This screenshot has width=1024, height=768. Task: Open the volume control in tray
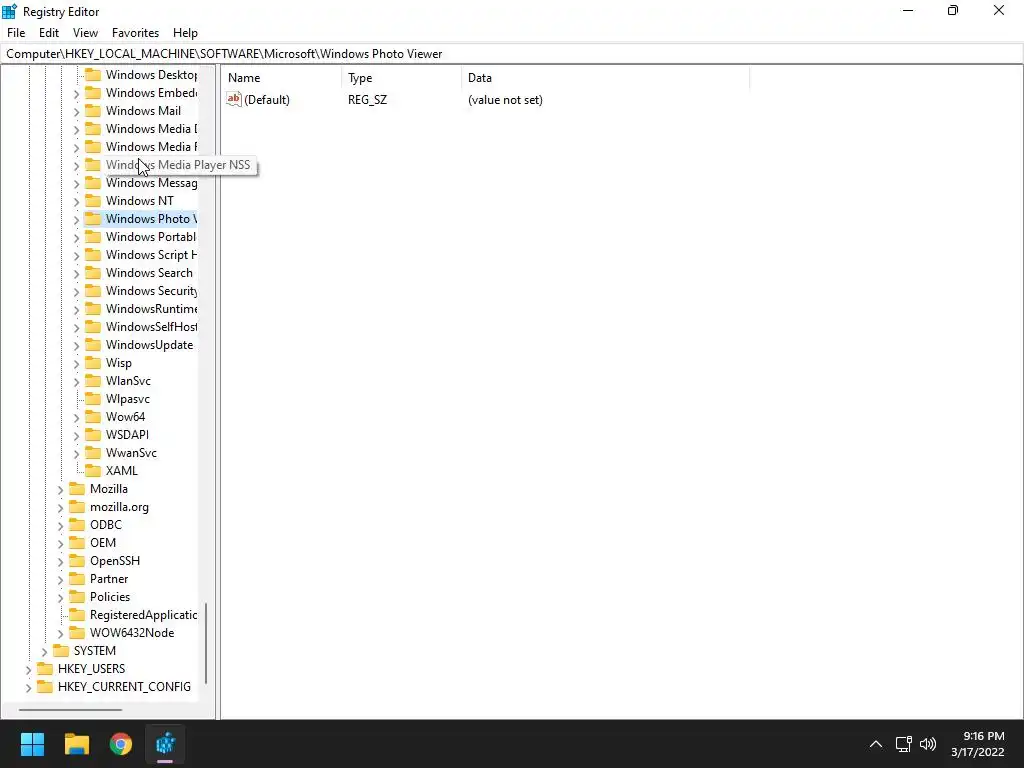928,744
